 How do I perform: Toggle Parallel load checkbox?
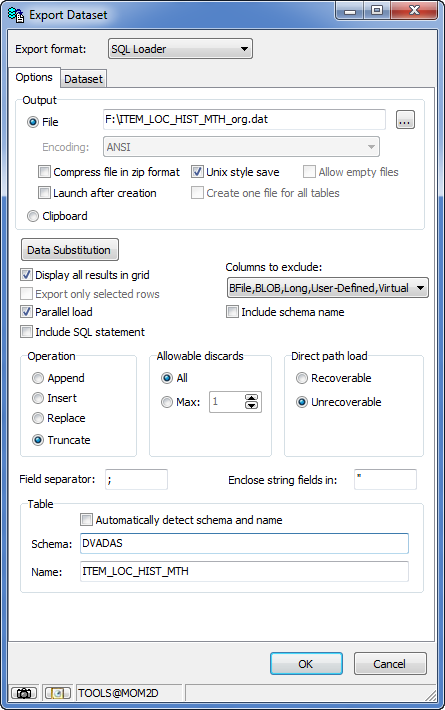tap(26, 312)
